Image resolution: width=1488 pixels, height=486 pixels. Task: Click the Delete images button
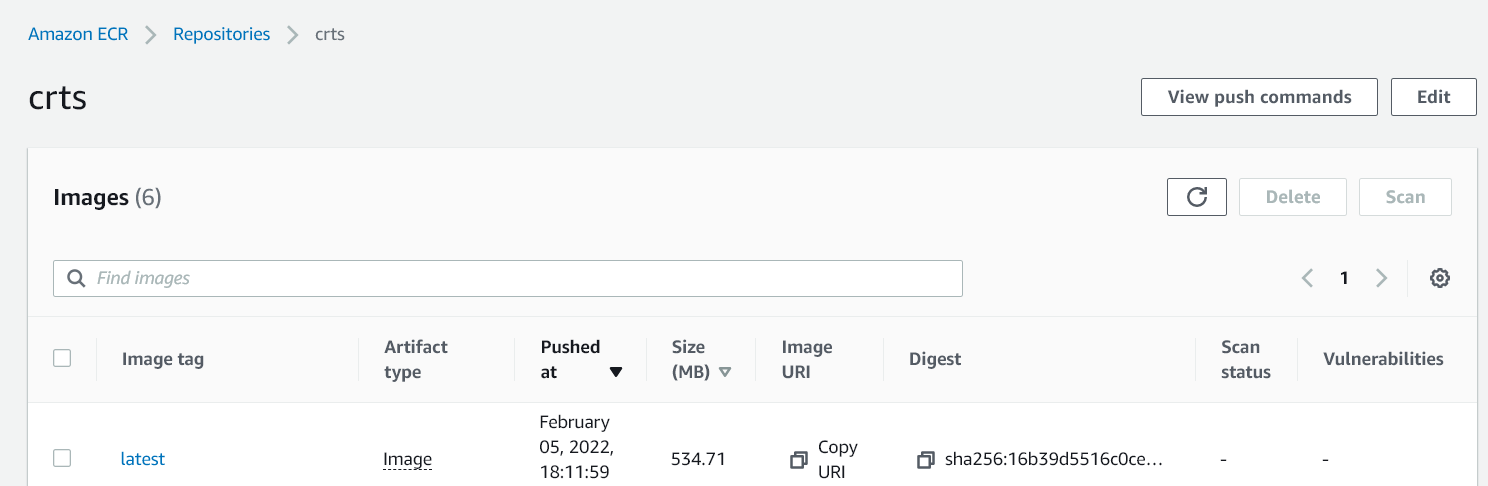point(1292,197)
